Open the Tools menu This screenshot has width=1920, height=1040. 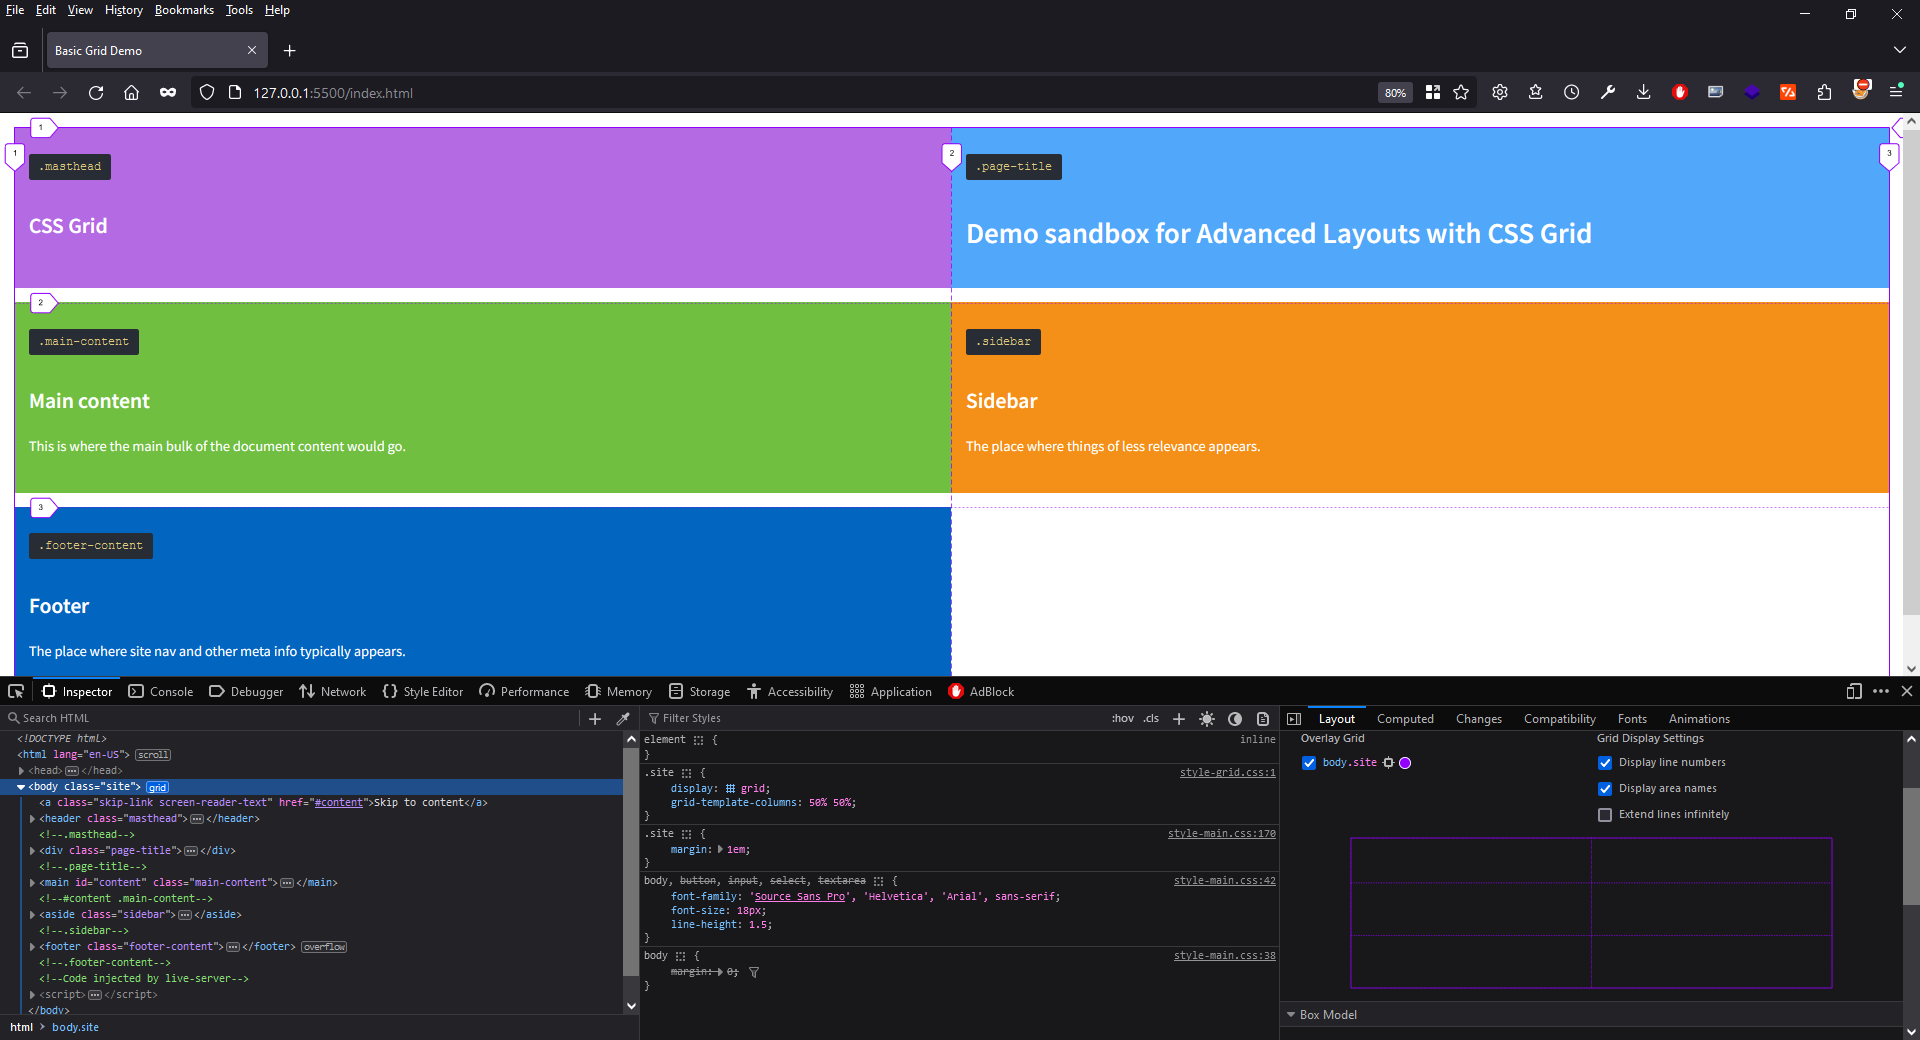(239, 10)
